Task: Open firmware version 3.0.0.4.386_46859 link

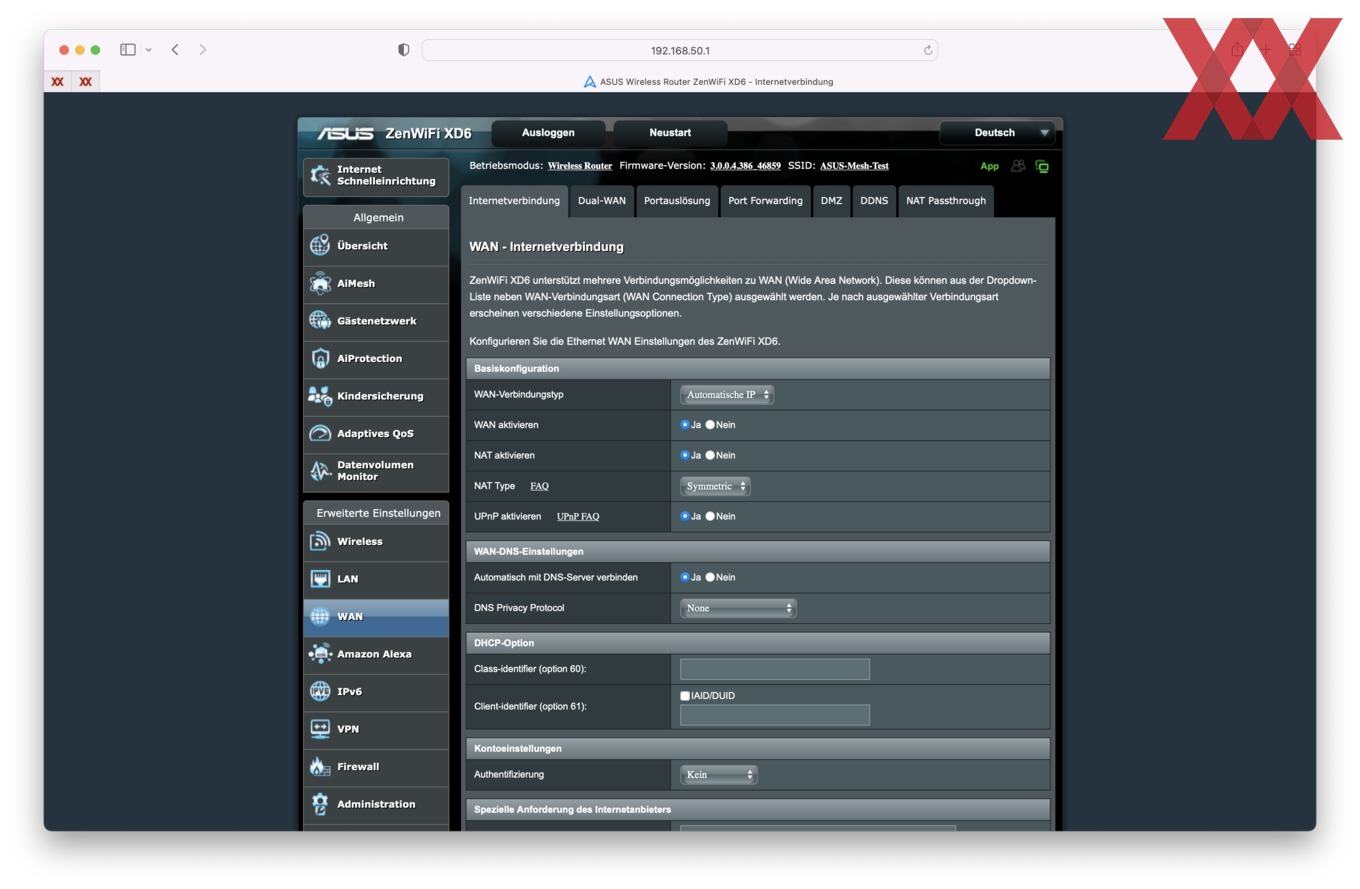Action: 745,166
